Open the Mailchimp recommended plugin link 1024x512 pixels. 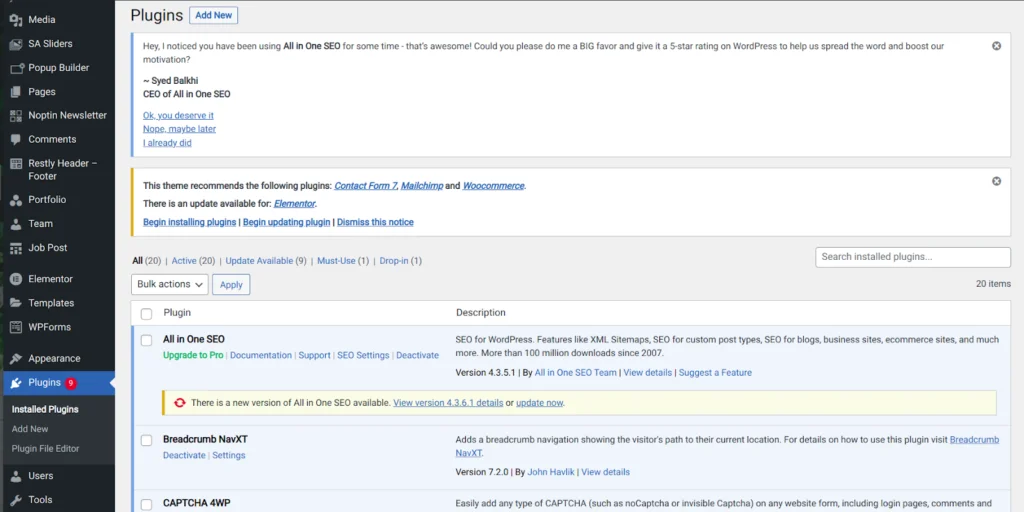[x=422, y=185]
